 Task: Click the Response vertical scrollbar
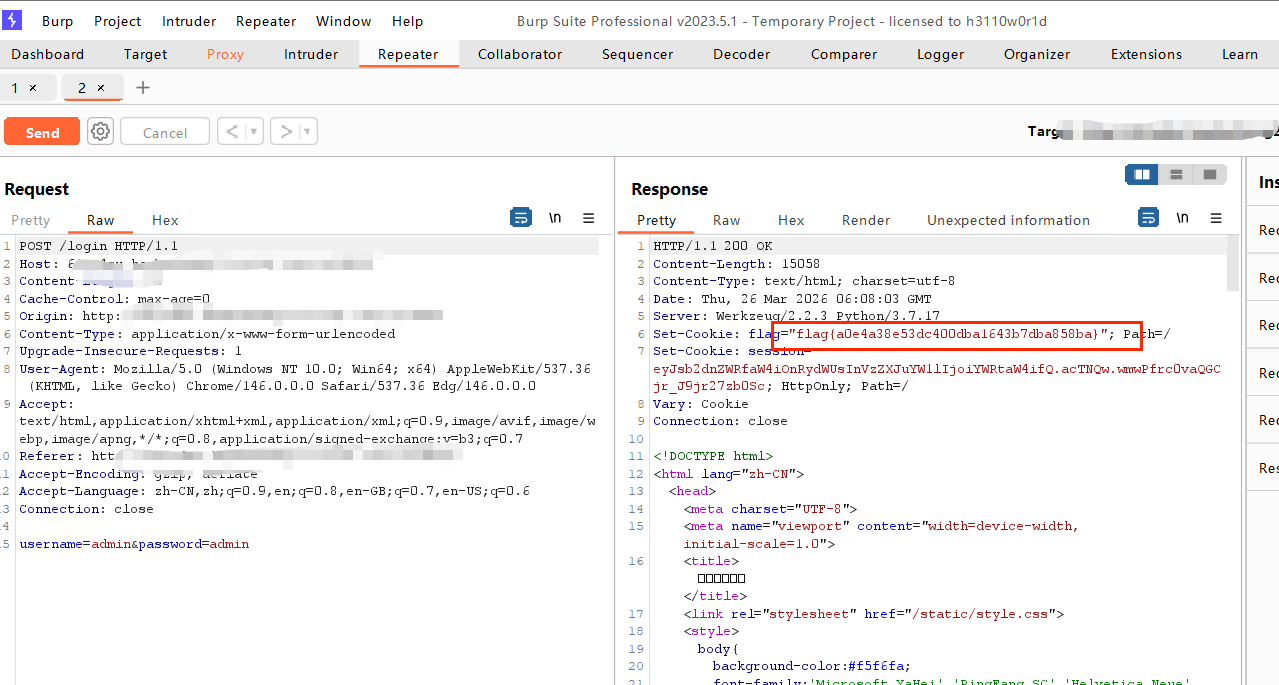click(1233, 264)
